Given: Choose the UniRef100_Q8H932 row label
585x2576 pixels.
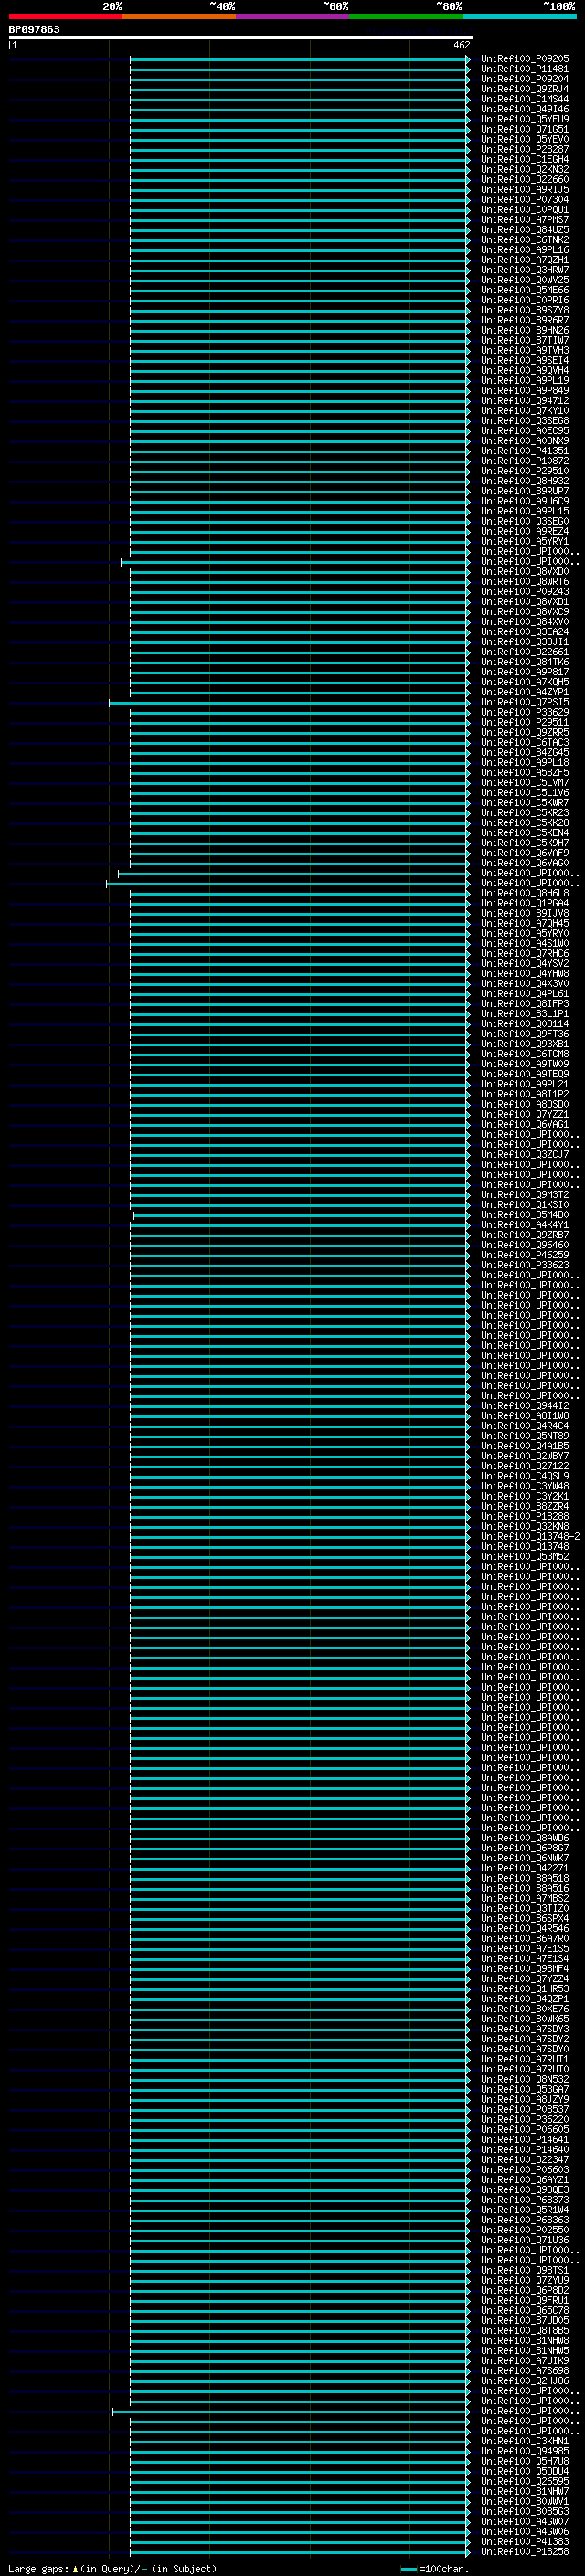Looking at the screenshot, I should click(525, 481).
